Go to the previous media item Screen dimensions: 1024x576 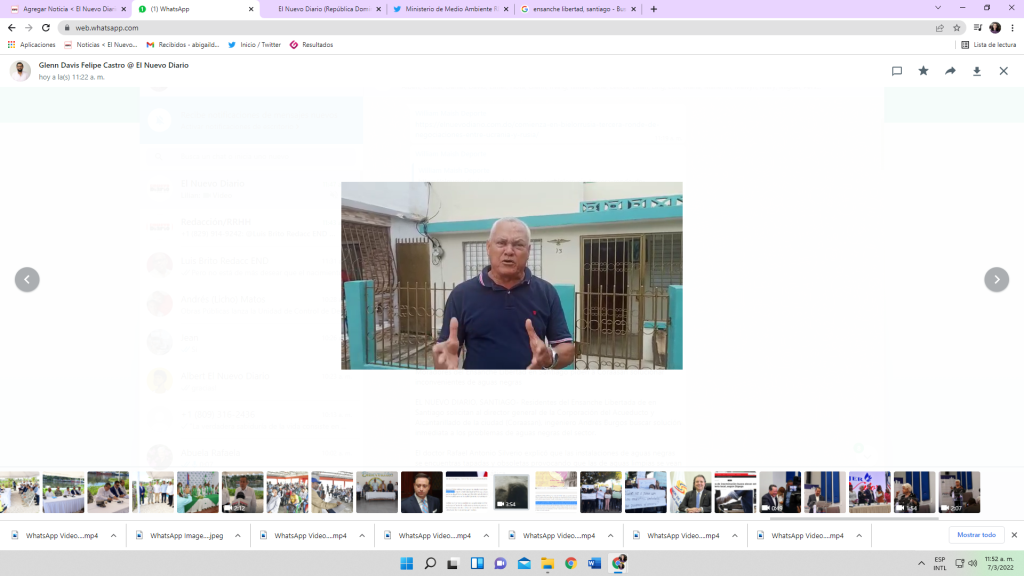pyautogui.click(x=27, y=280)
